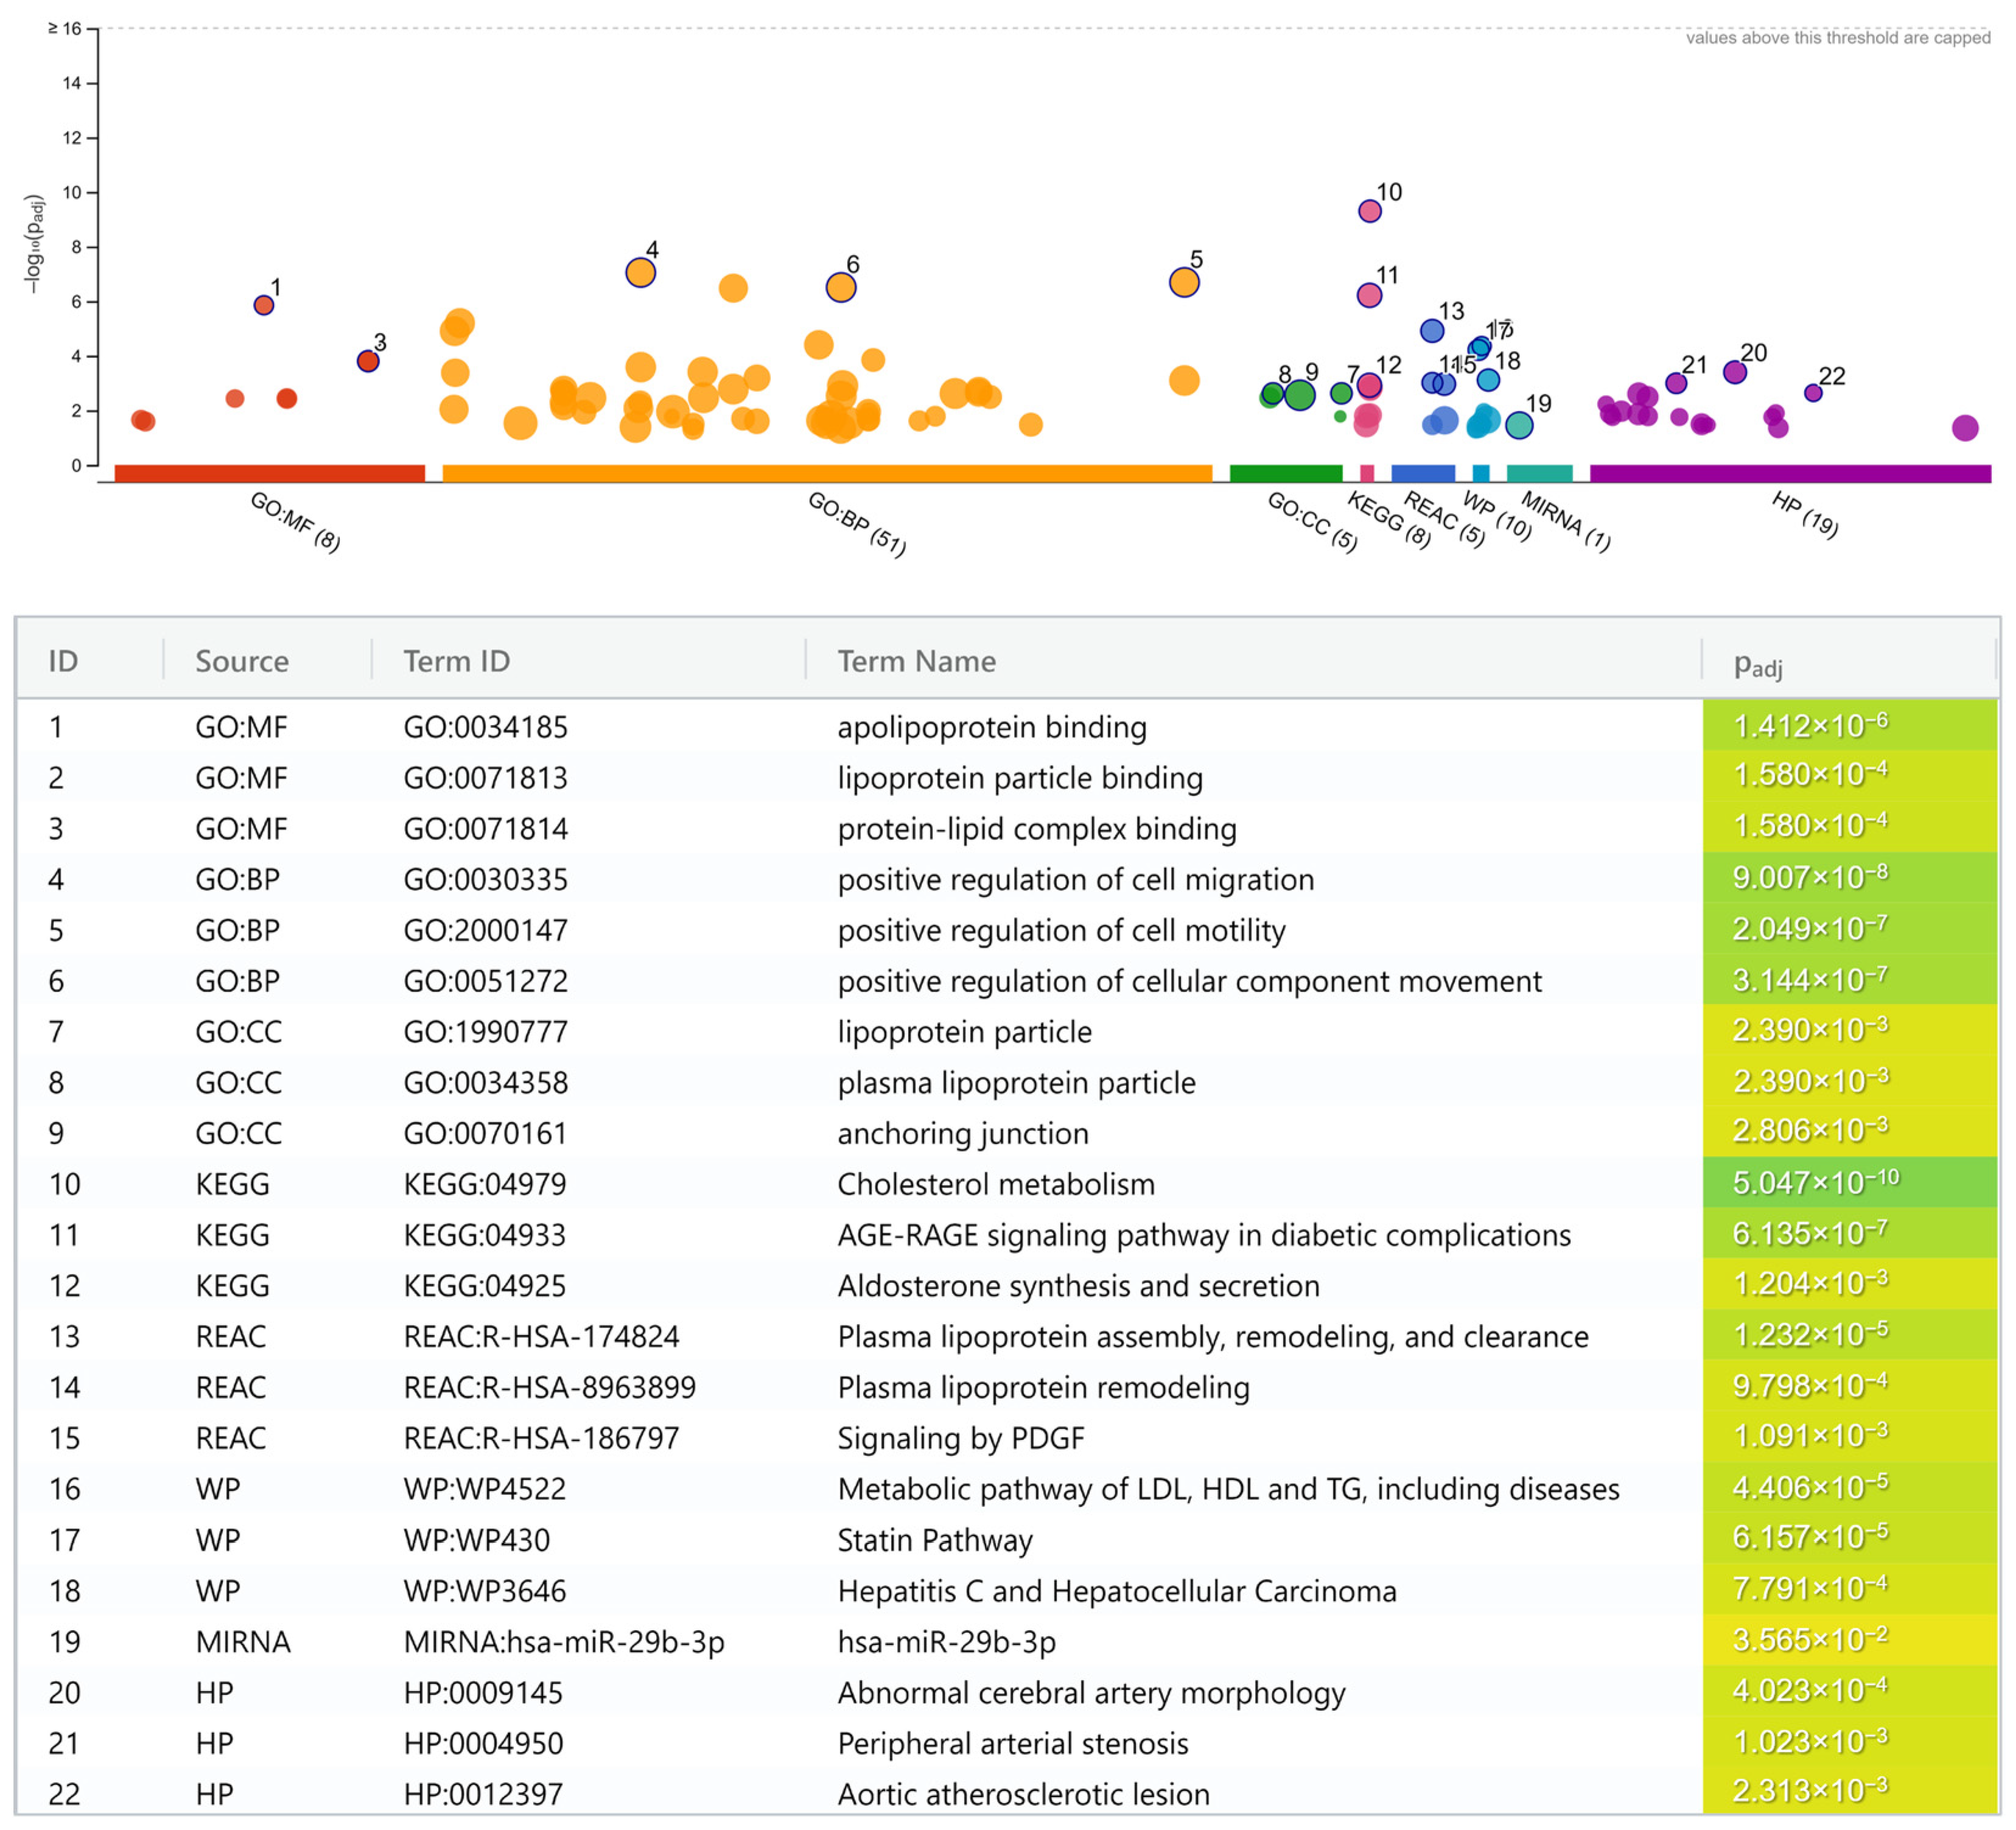
Task: Click data point labeled 4 in GO:BP
Action: click(x=640, y=272)
